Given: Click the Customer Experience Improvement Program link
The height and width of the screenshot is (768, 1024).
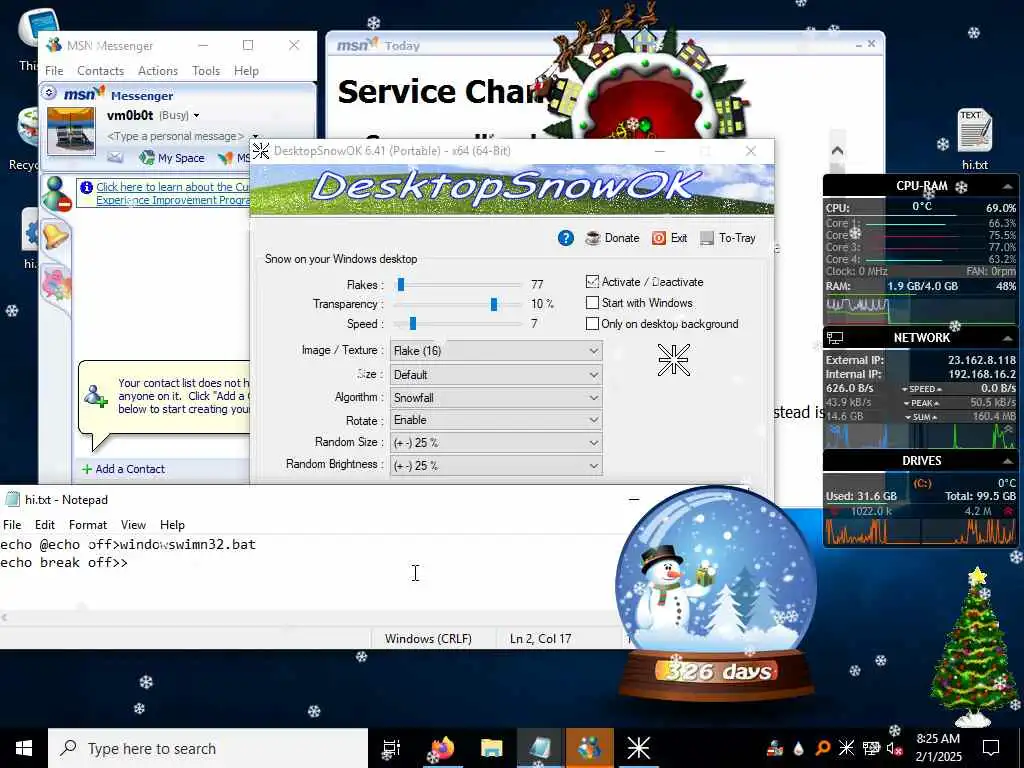Looking at the screenshot, I should tap(173, 193).
